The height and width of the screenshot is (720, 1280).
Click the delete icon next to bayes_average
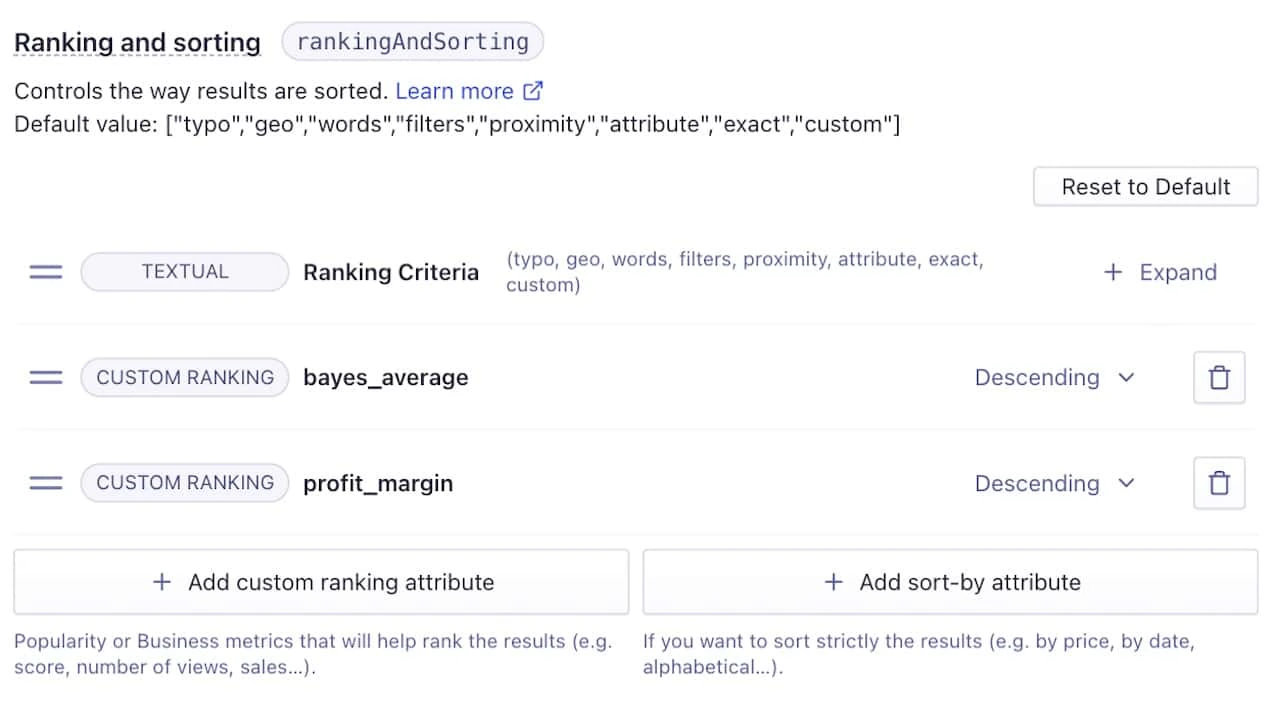1219,377
